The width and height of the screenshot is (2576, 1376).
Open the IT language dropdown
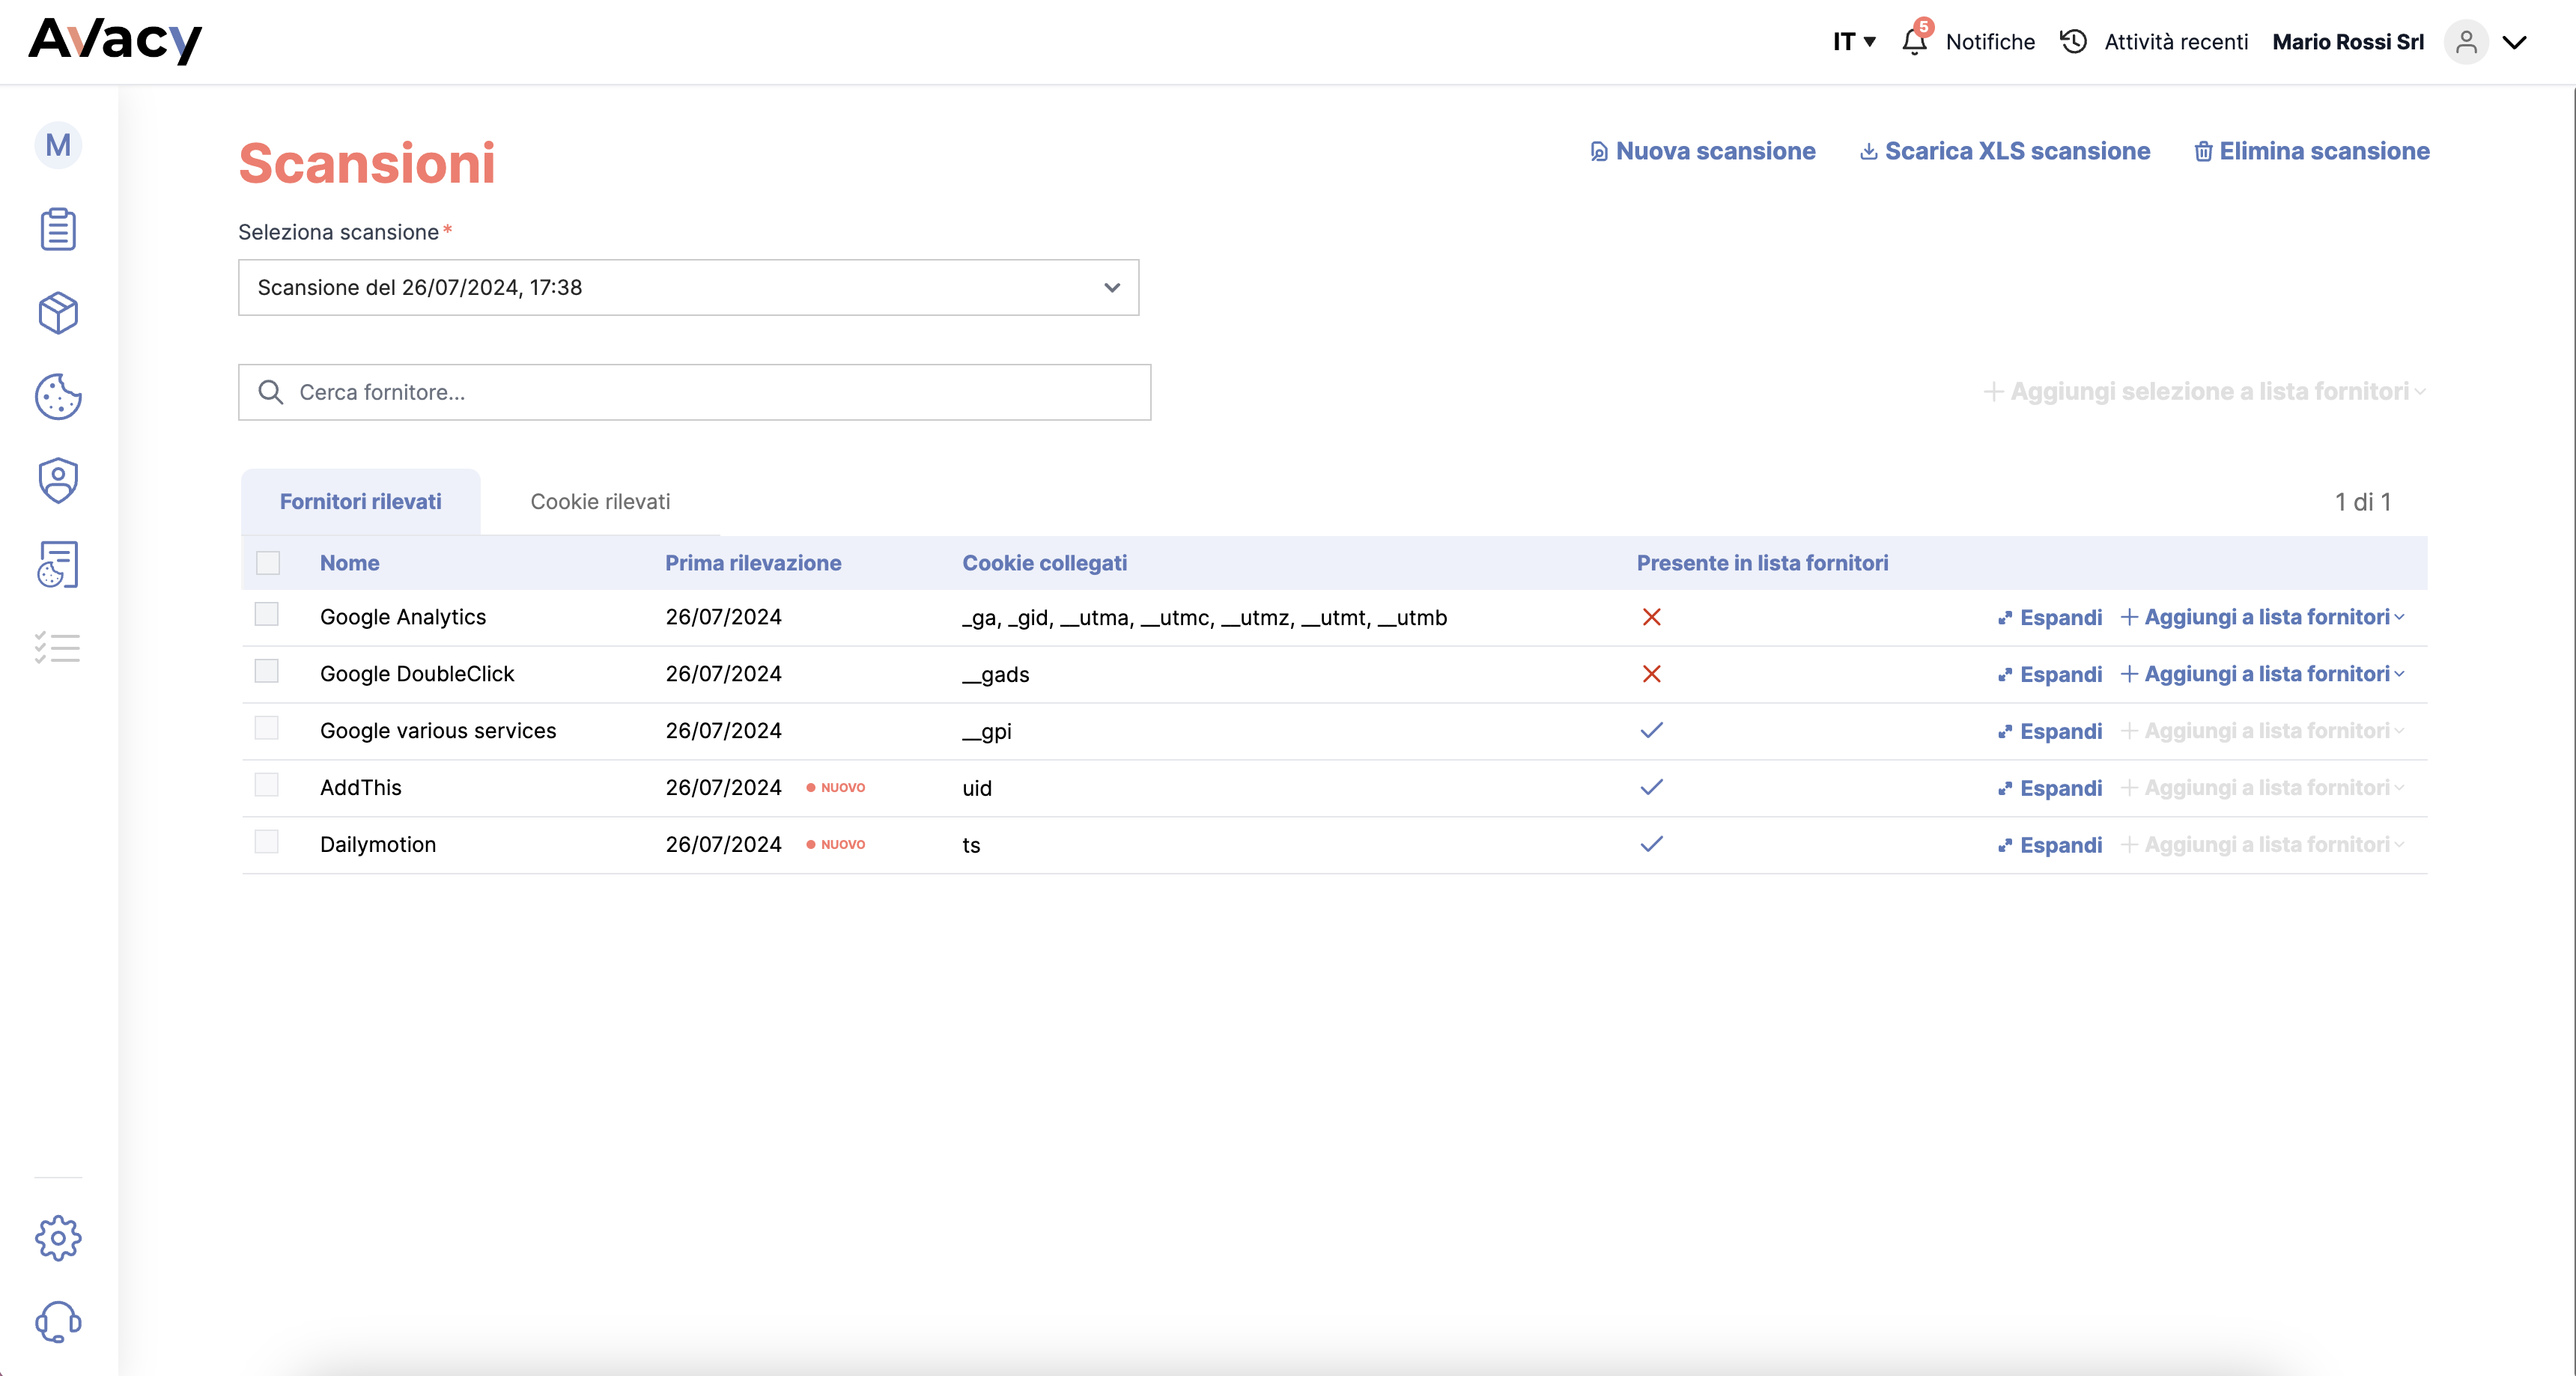(x=1854, y=41)
